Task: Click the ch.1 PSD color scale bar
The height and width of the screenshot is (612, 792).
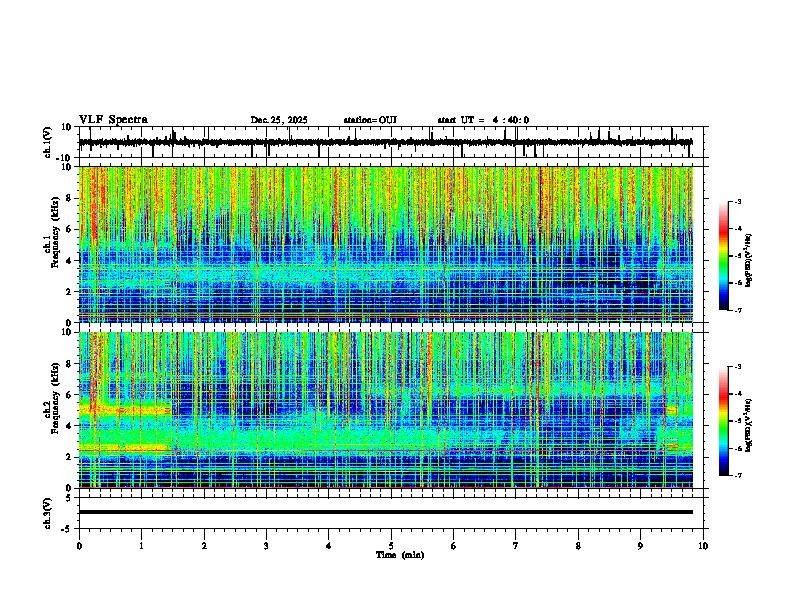Action: pos(724,256)
